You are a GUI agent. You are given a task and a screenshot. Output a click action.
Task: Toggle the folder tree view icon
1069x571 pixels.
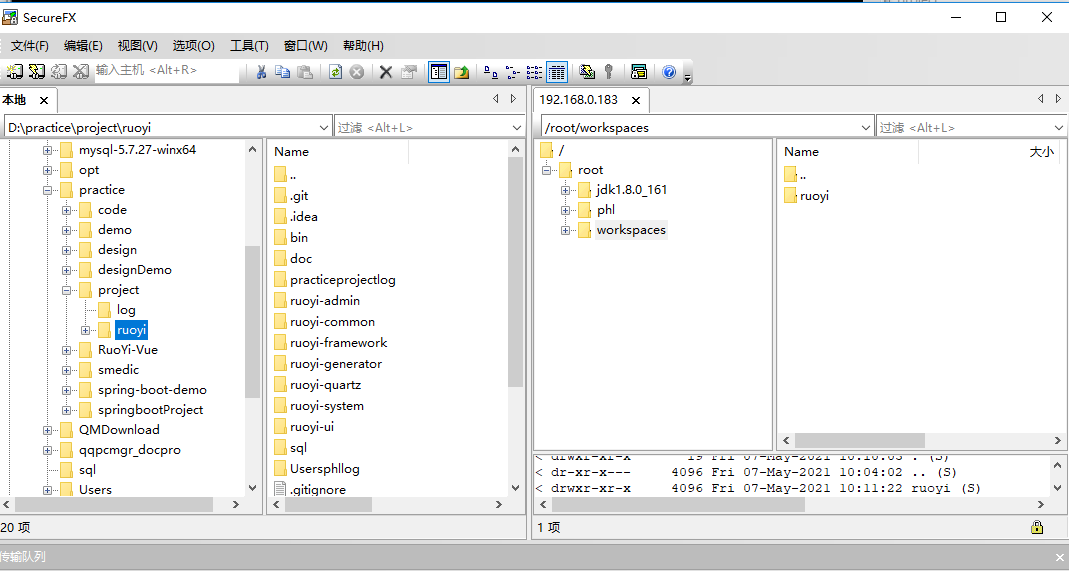click(438, 72)
